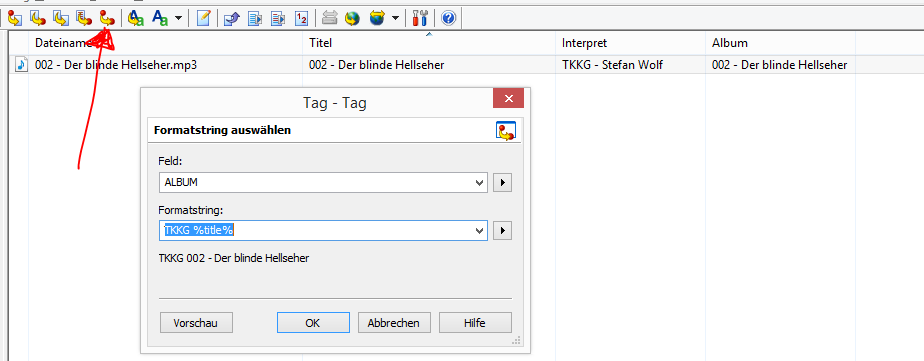The height and width of the screenshot is (361, 924).
Task: Open the Feld ALBUM combo box
Action: click(x=323, y=183)
